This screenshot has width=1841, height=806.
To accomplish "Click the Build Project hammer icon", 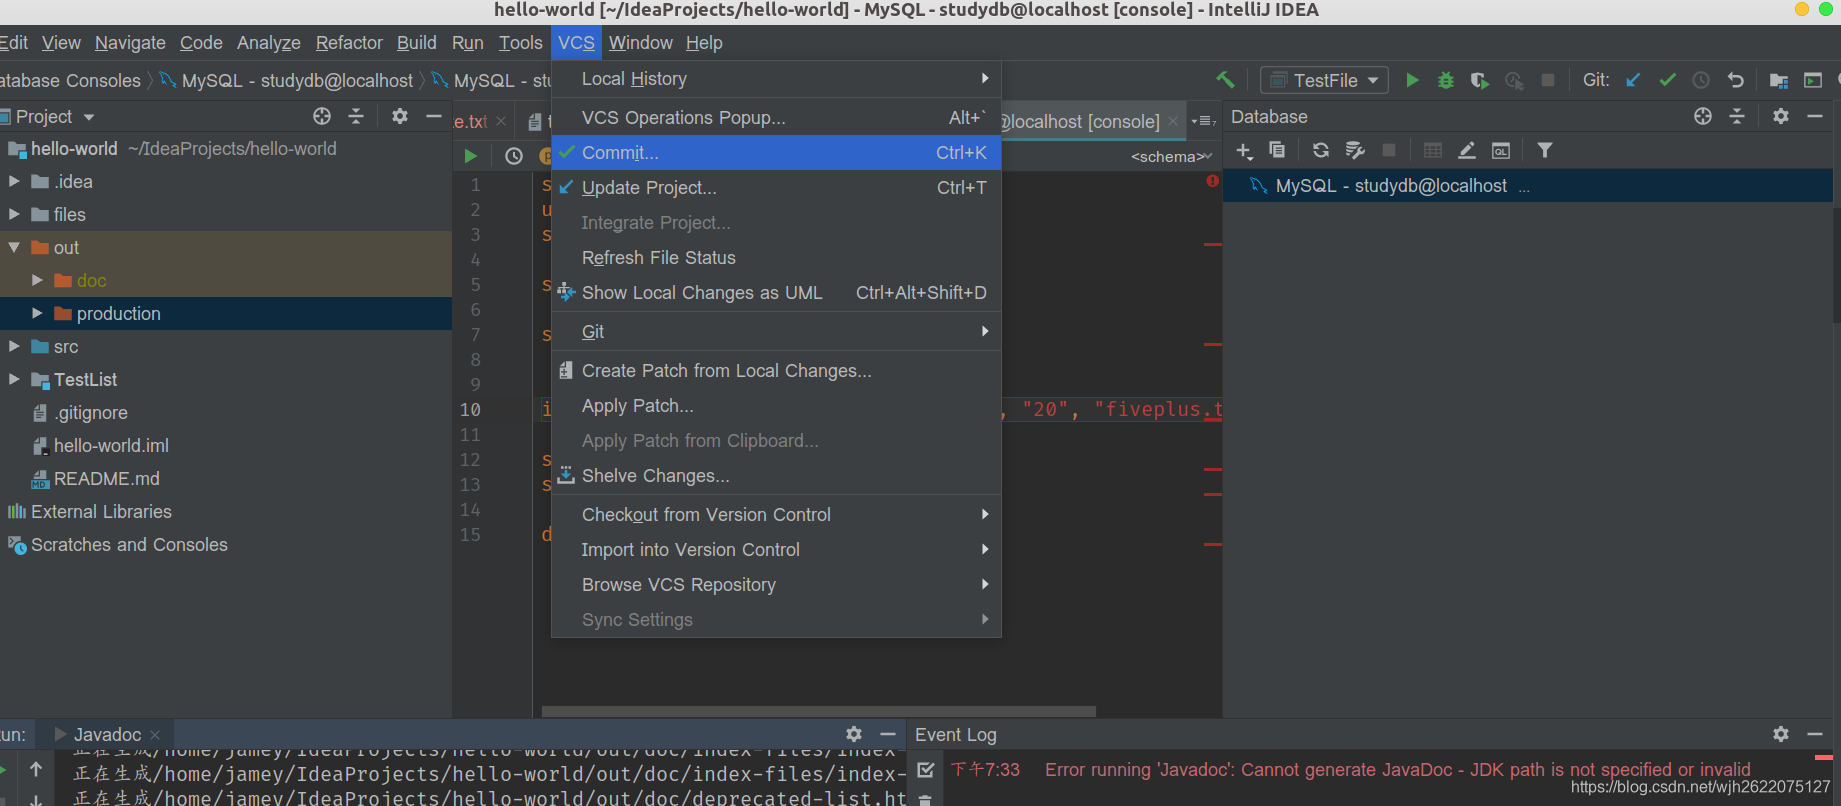I will pyautogui.click(x=1225, y=80).
